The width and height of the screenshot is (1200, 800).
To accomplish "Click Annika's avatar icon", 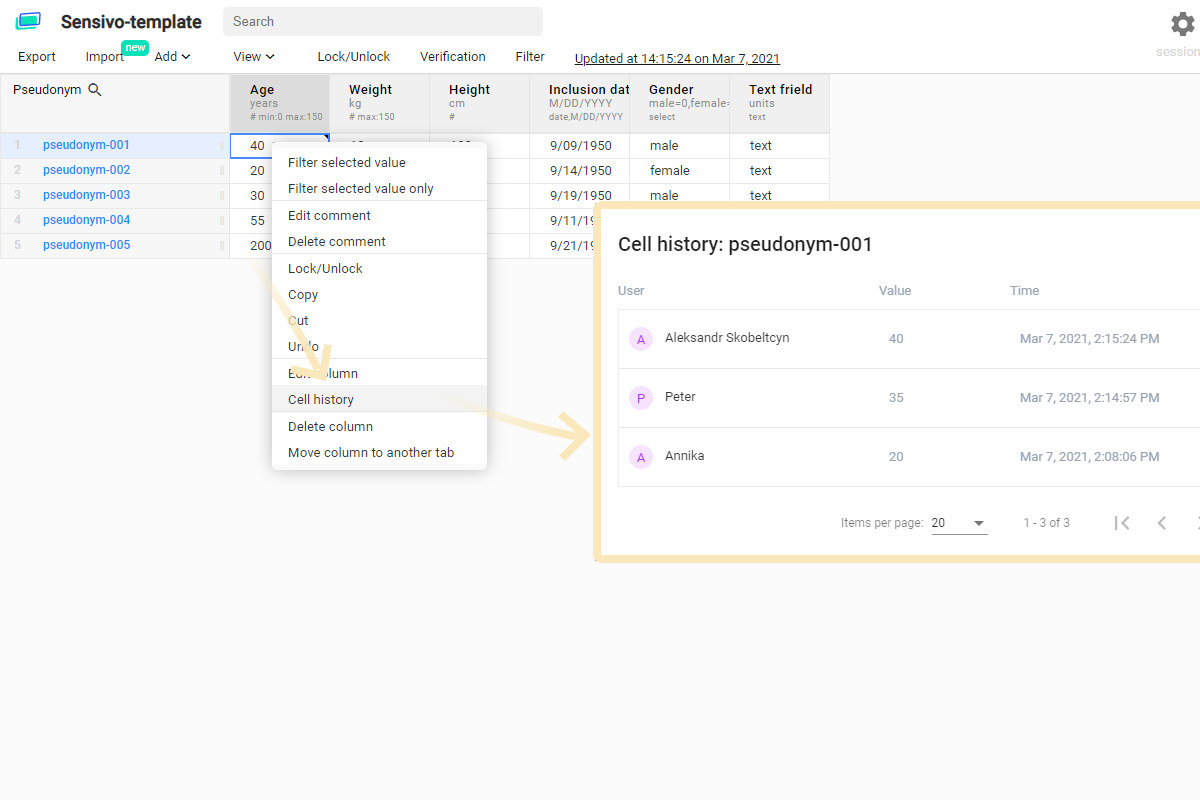I will (640, 457).
